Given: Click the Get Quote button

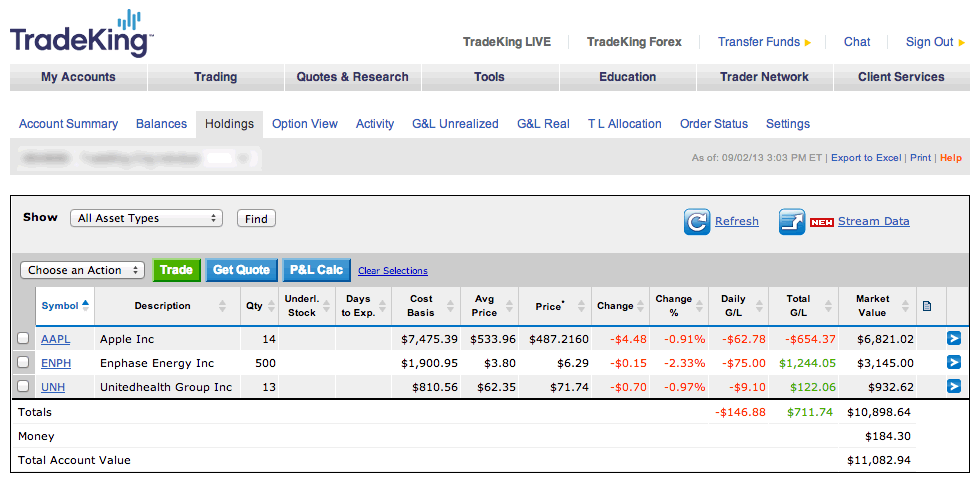Looking at the screenshot, I should pos(241,270).
